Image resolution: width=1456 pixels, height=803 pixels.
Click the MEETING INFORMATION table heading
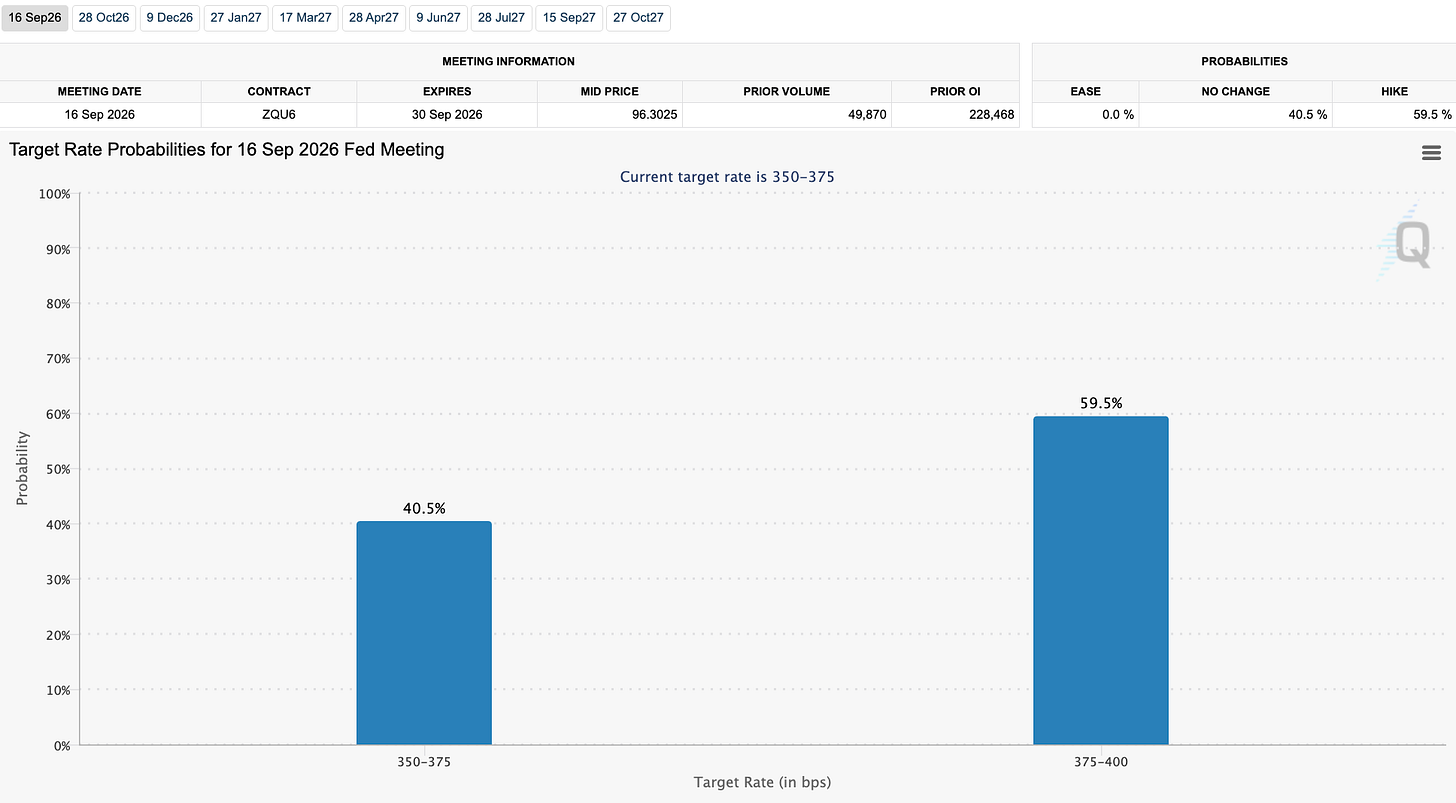click(509, 61)
